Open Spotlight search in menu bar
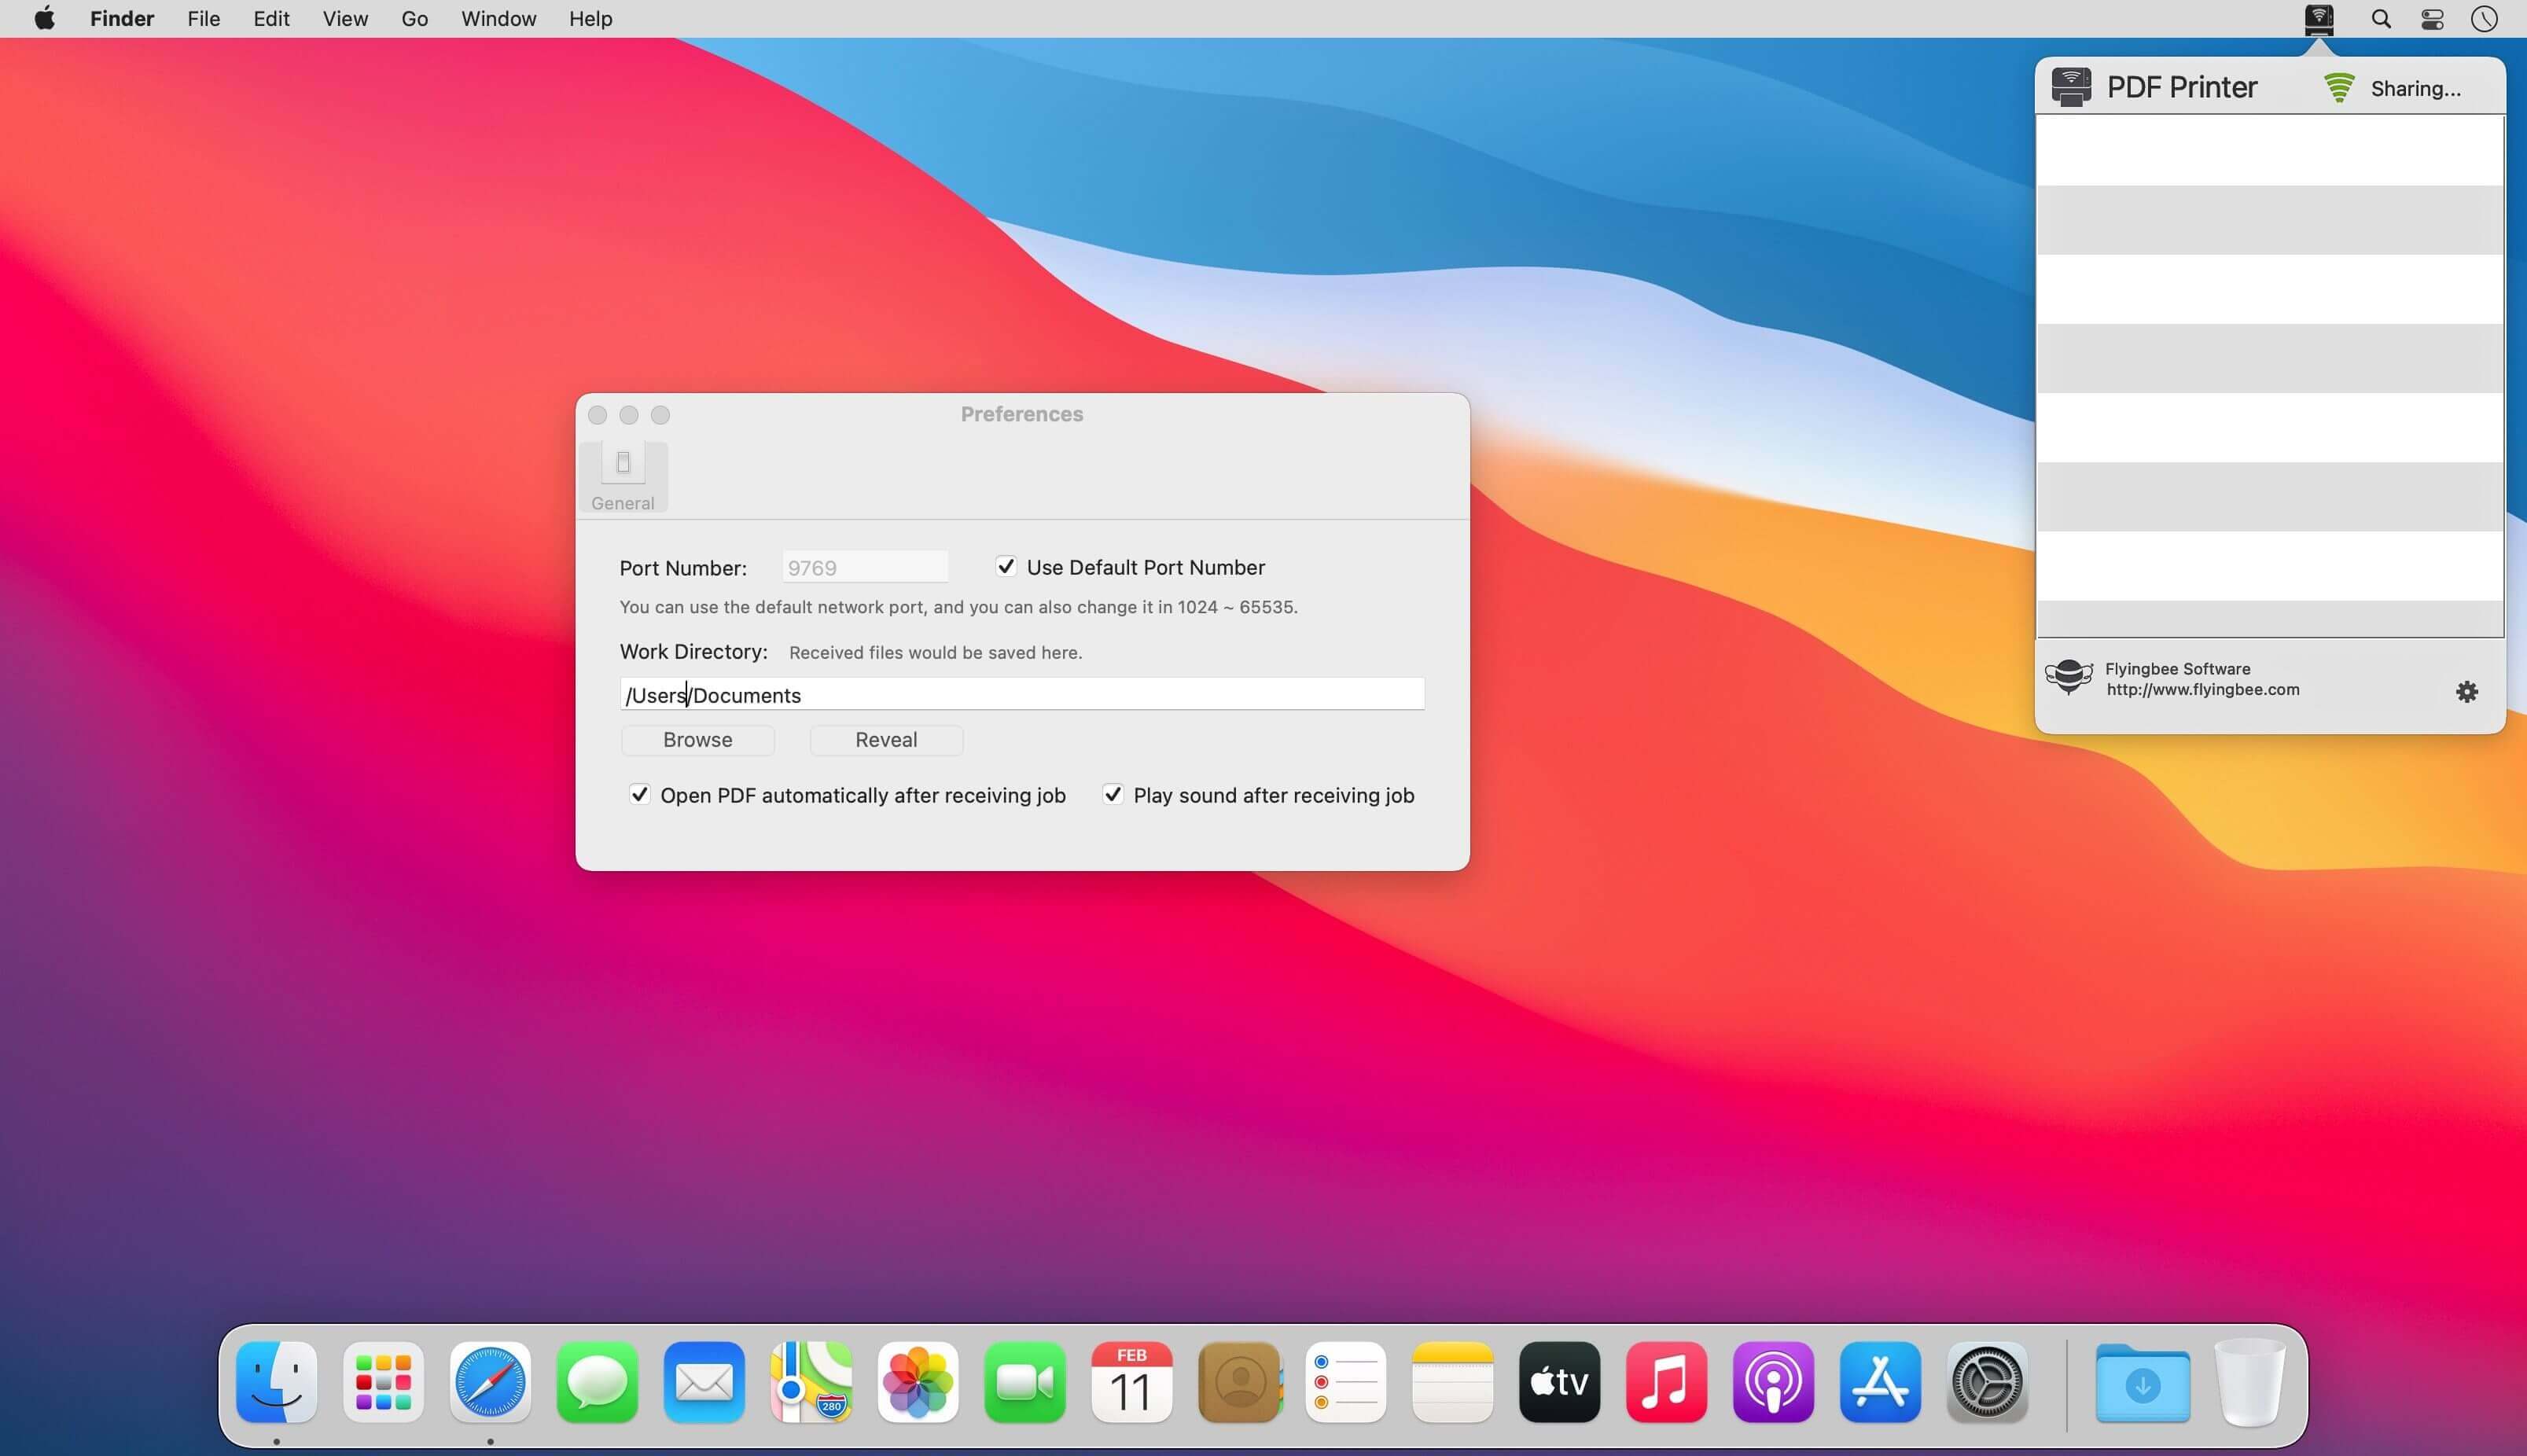Image resolution: width=2527 pixels, height=1456 pixels. 2381,19
